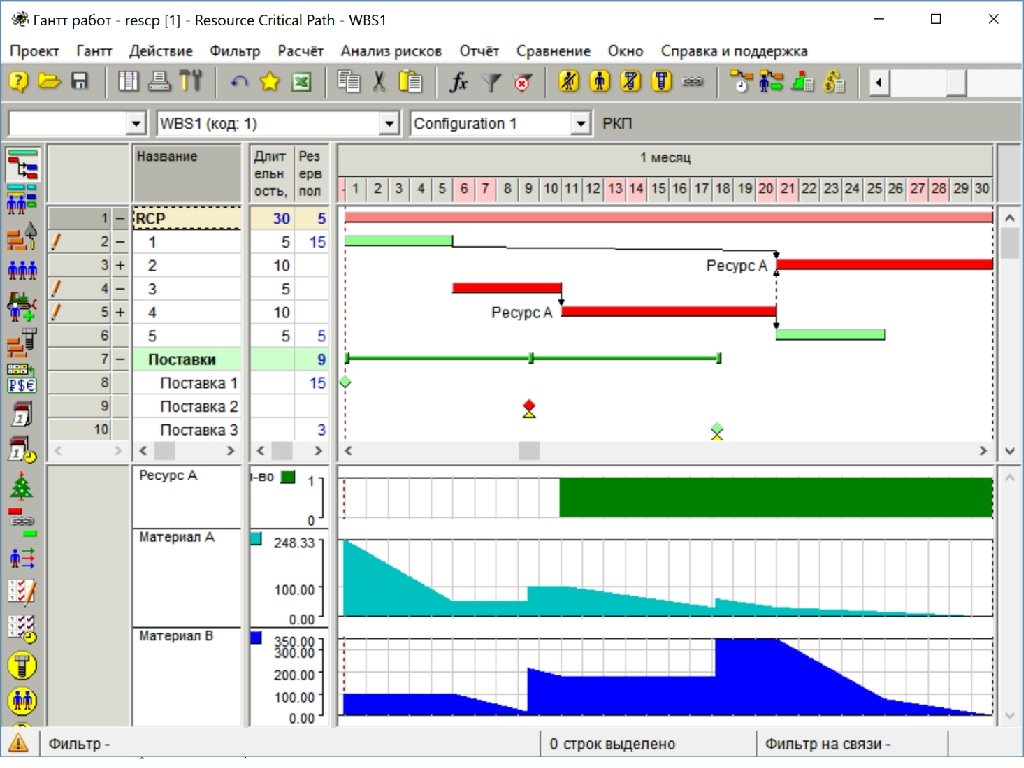This screenshot has width=1024, height=768.
Task: Click the Поставка 1 green milestone diamond
Action: coord(345,382)
